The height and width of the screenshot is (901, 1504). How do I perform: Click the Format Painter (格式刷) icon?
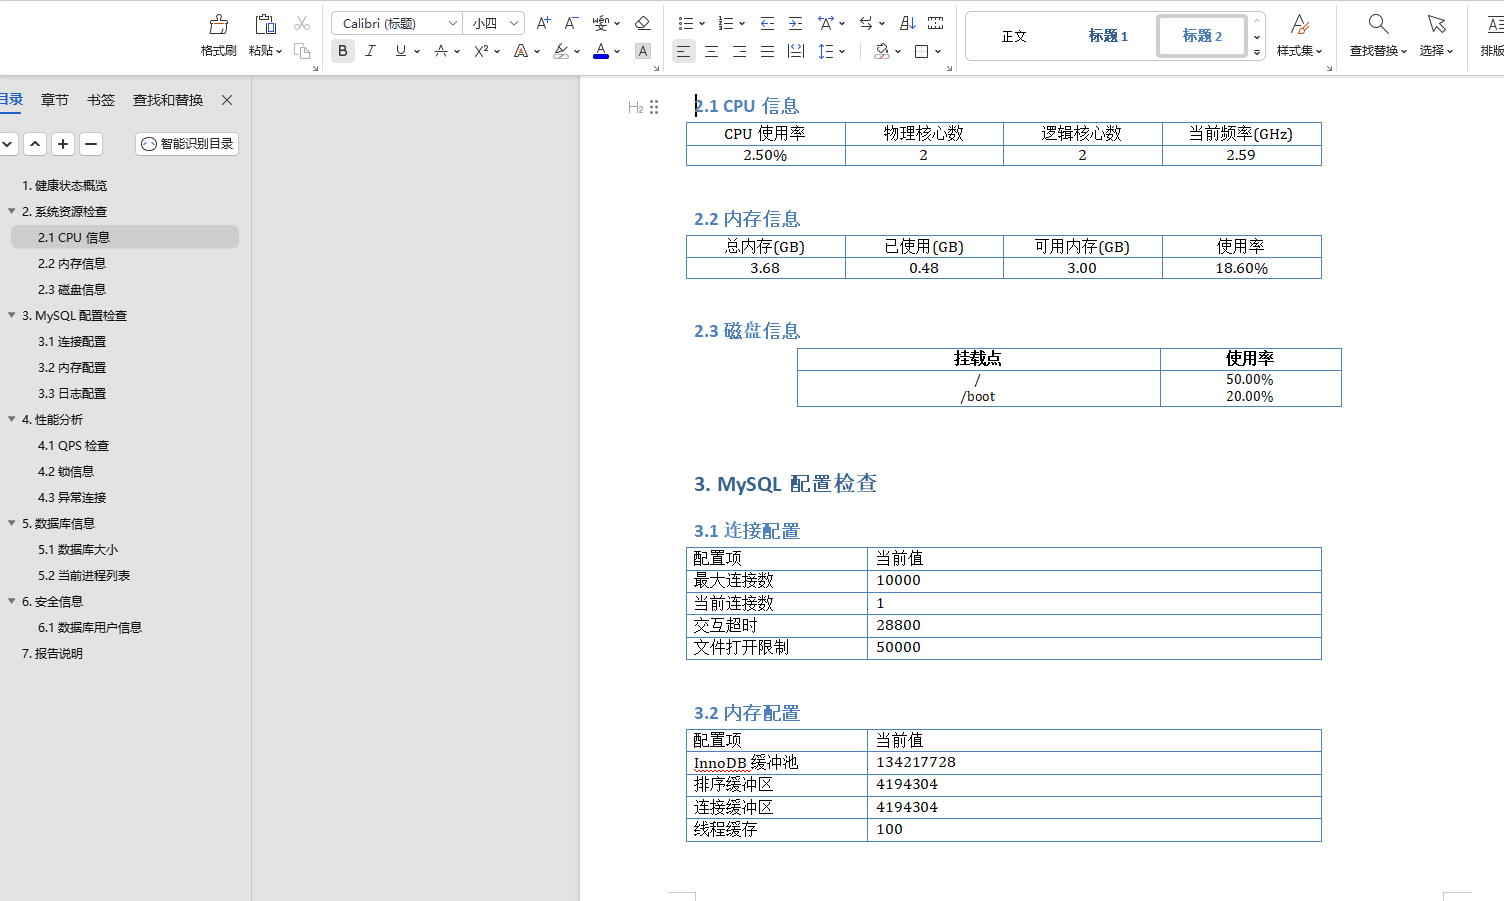218,24
